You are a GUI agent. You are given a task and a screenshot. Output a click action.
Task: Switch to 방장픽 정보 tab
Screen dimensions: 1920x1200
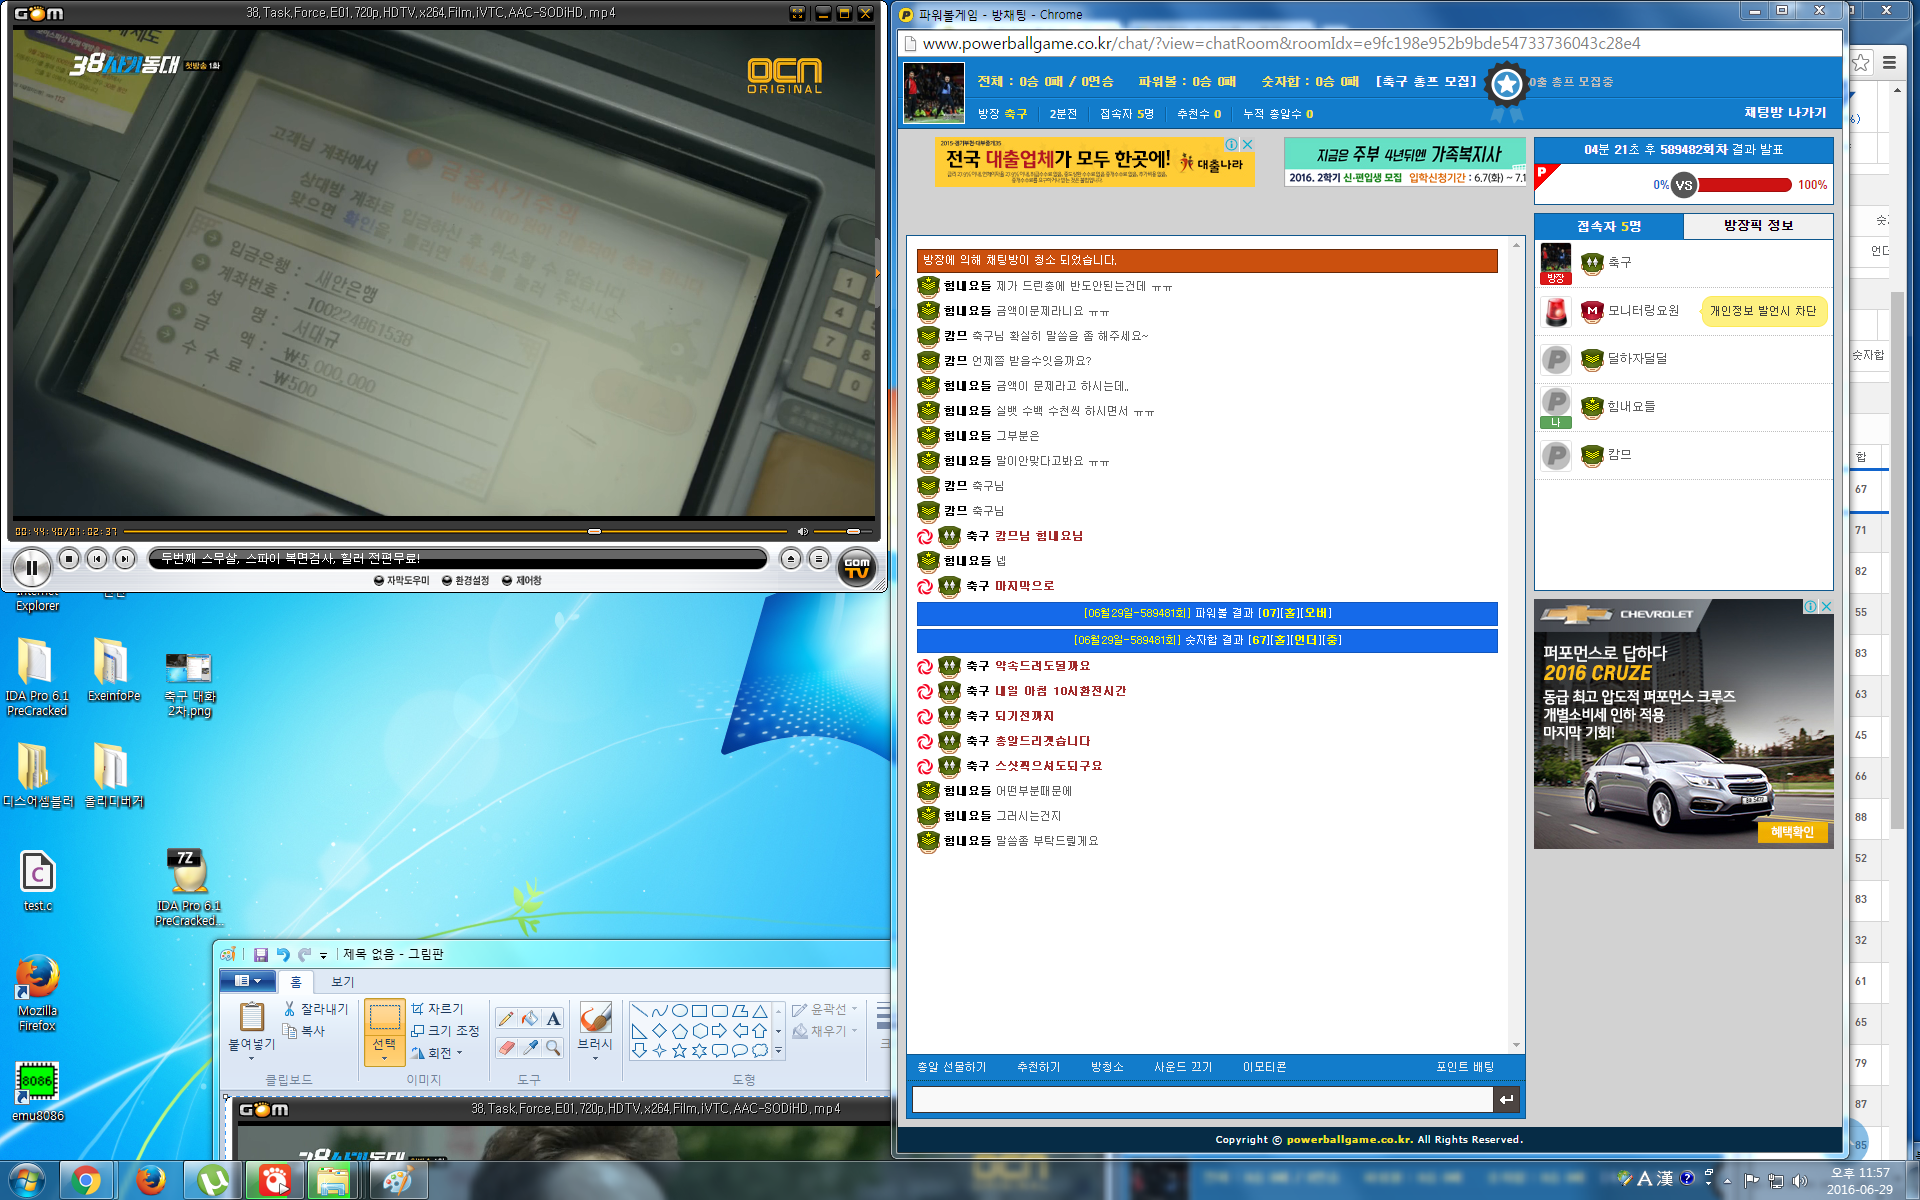point(1758,226)
